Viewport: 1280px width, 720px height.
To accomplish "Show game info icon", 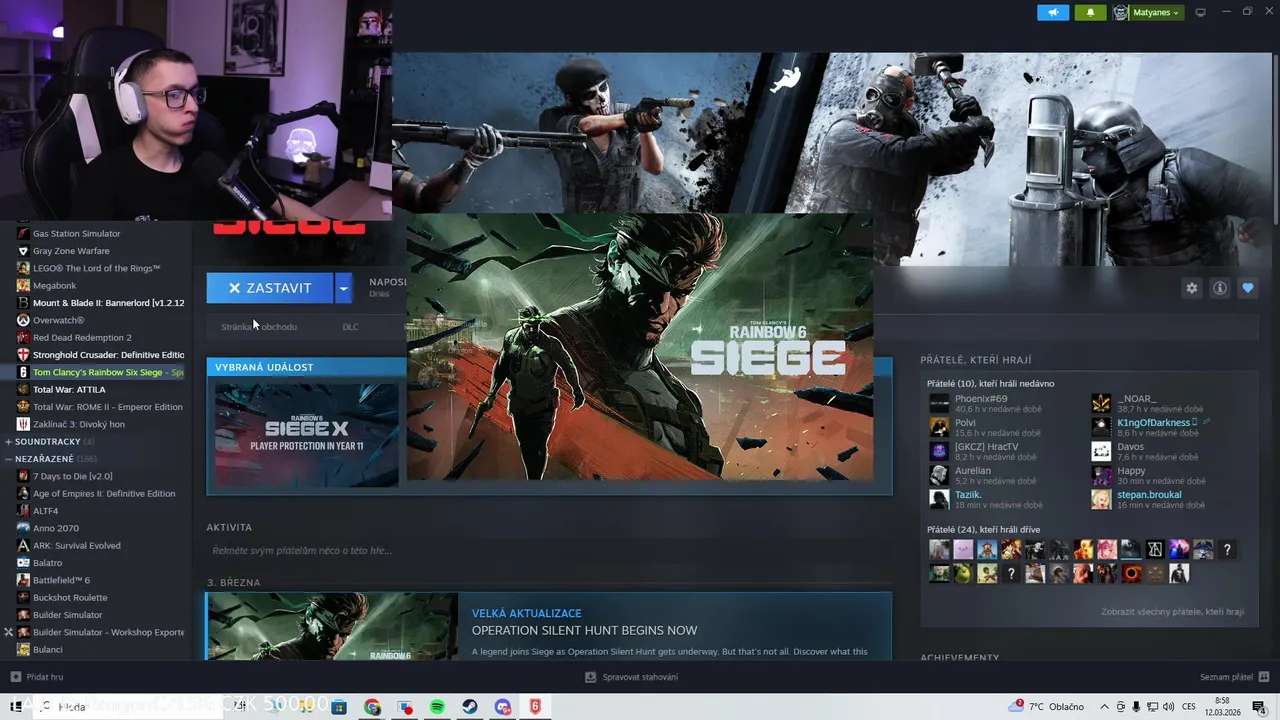I will (x=1219, y=288).
